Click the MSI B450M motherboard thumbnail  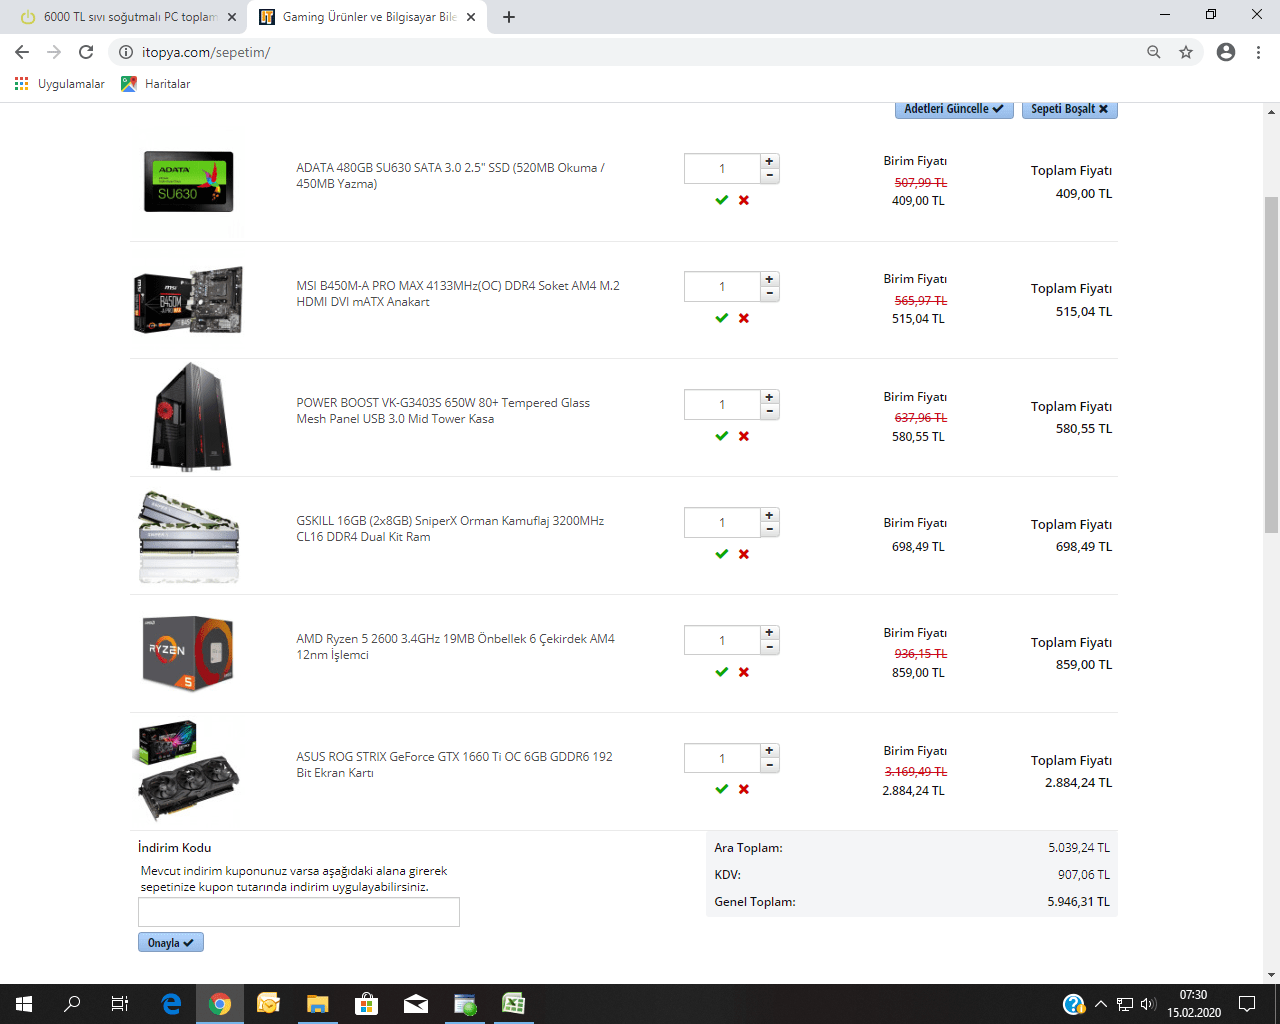[189, 300]
